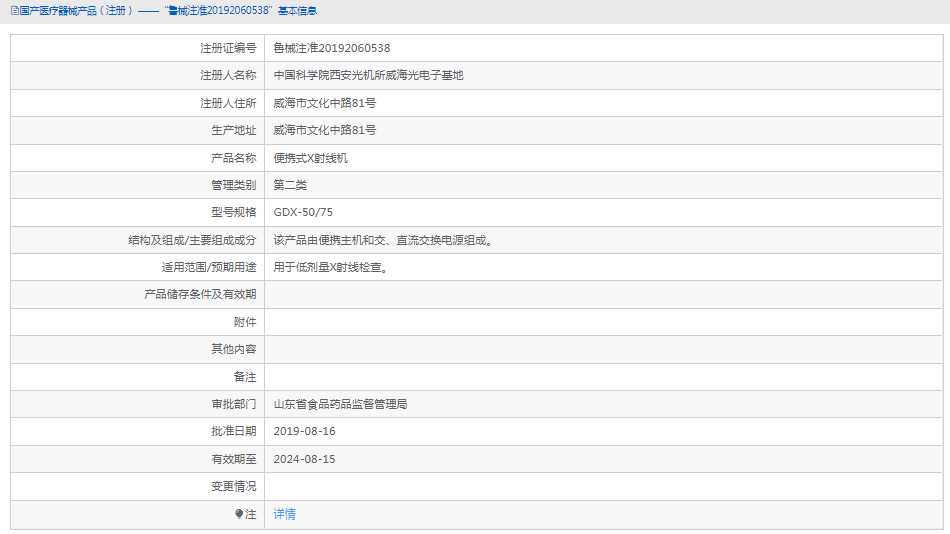Click the 注册人名称 label
Image resolution: width=950 pixels, height=534 pixels.
tap(228, 75)
